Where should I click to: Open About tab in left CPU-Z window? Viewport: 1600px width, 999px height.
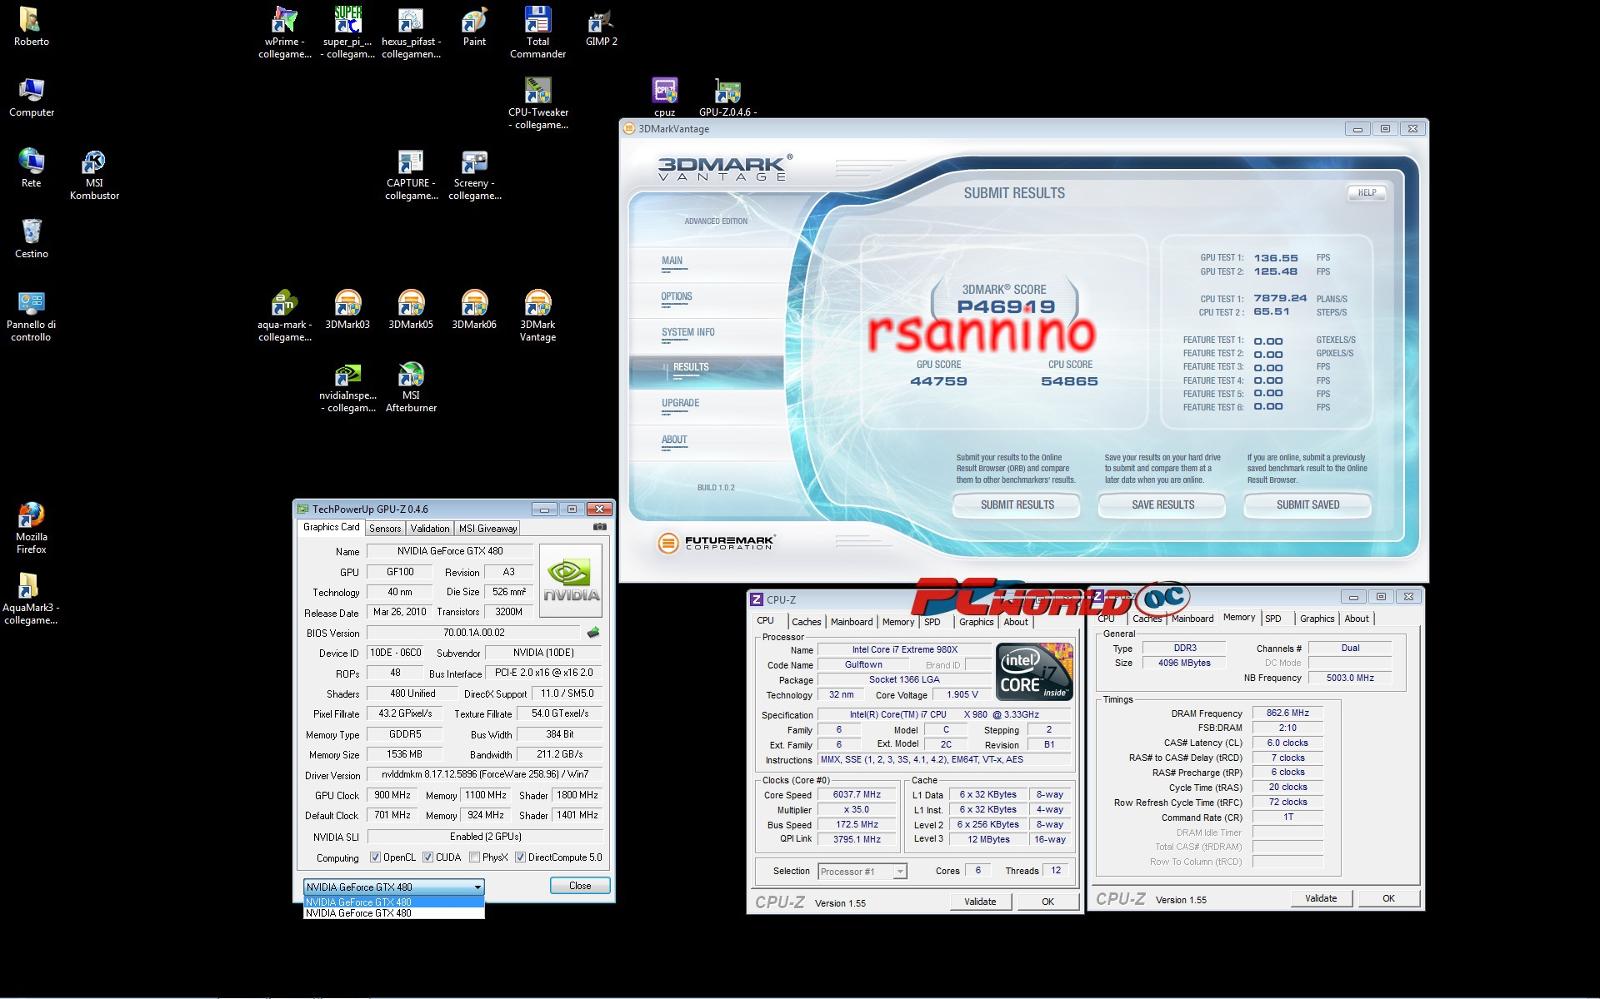[1016, 621]
